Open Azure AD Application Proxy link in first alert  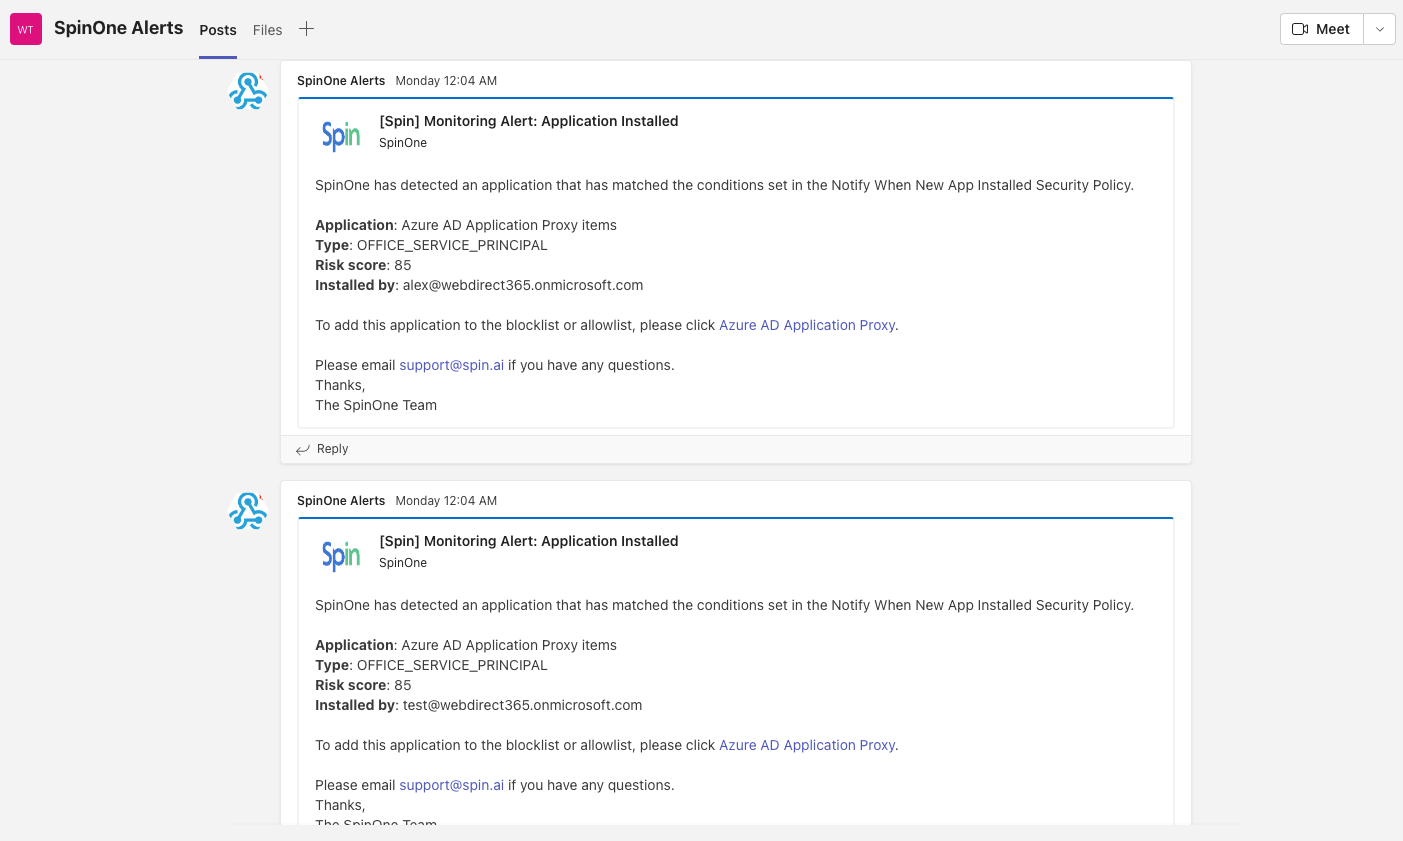pyautogui.click(x=806, y=325)
